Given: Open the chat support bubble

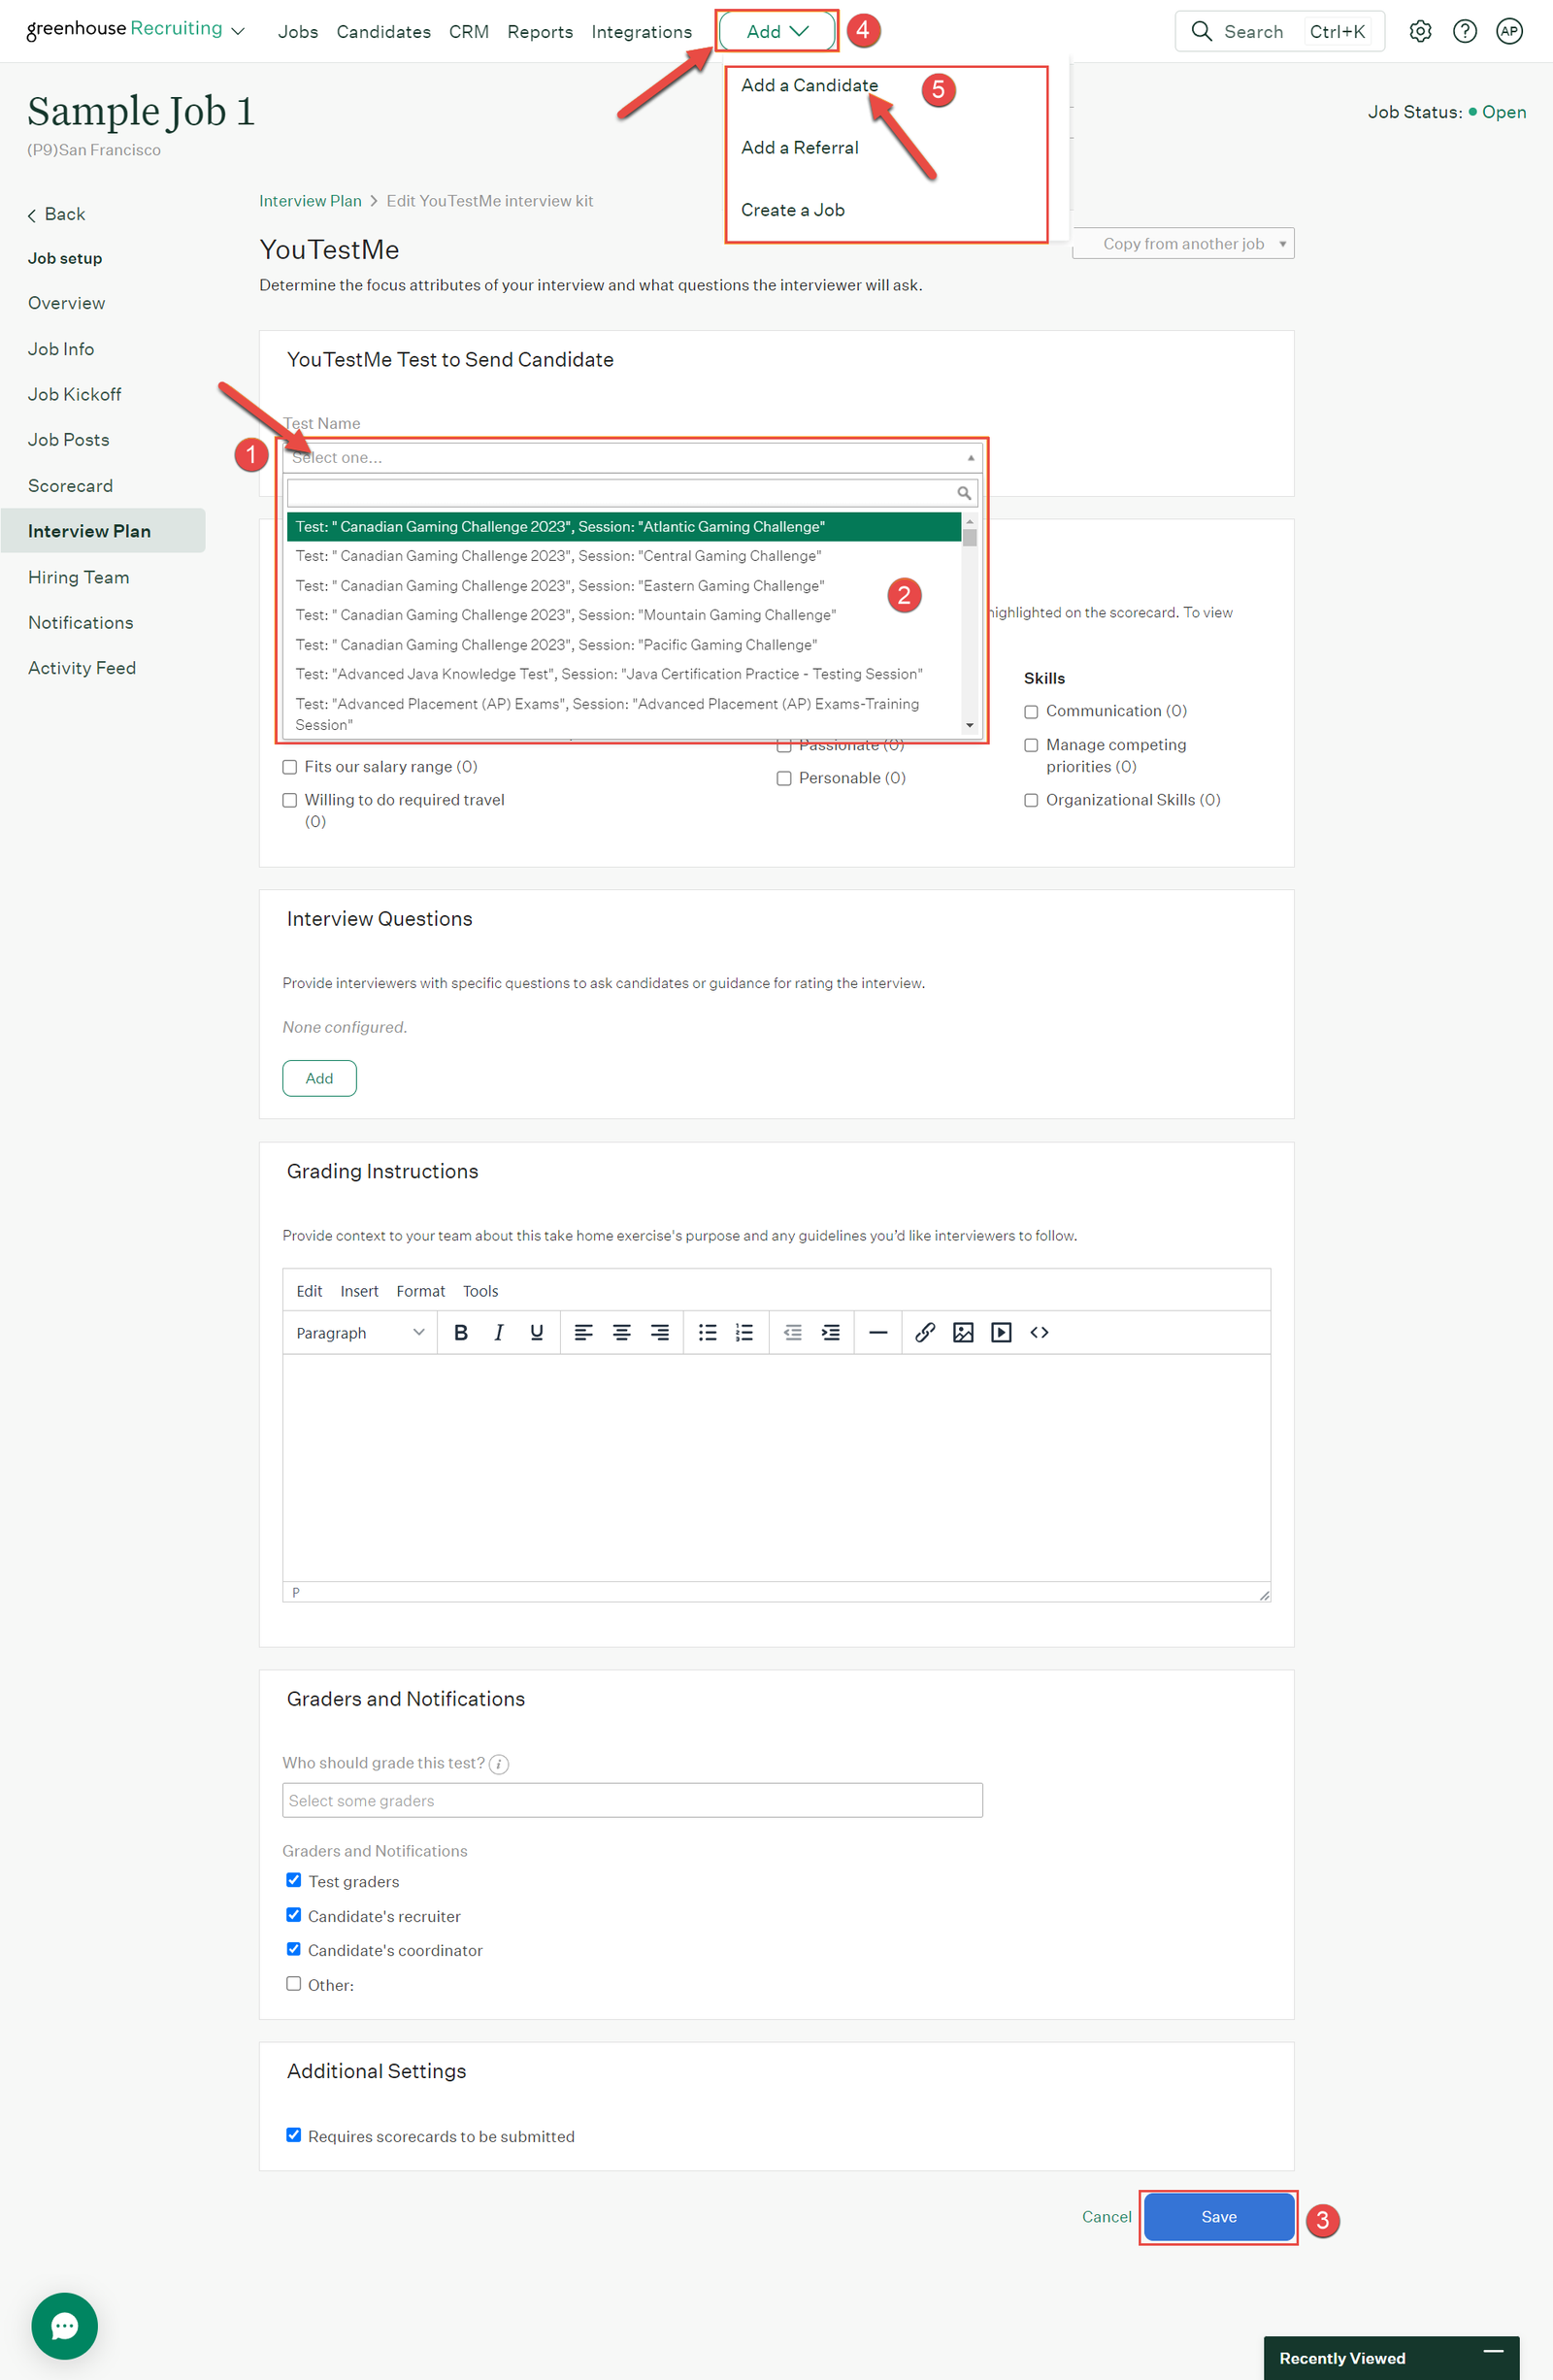Looking at the screenshot, I should pos(65,2326).
